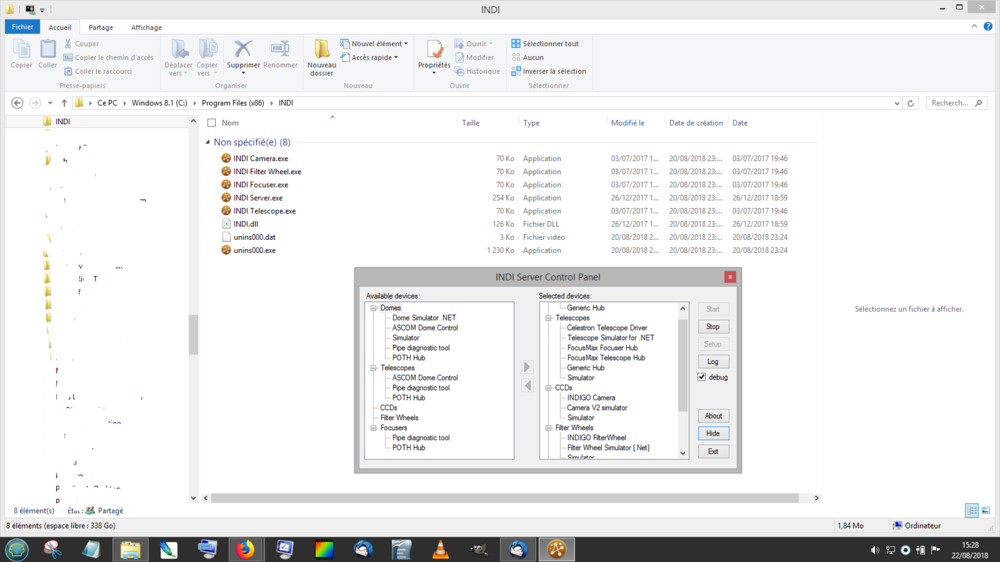Click the Recherche search field
This screenshot has height=562, width=1000.
point(956,103)
